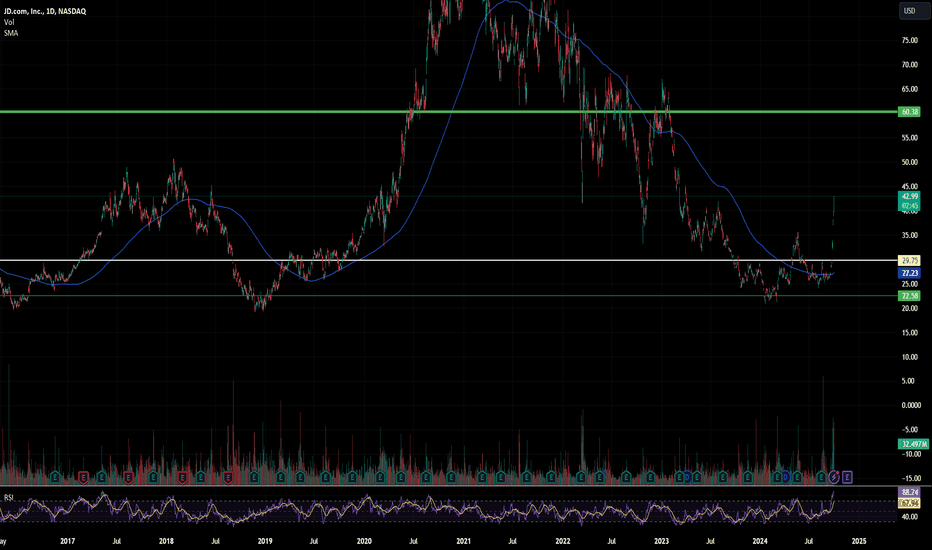This screenshot has height=550, width=932.
Task: Select the thin green support line at 22.58
Action: click(x=449, y=296)
